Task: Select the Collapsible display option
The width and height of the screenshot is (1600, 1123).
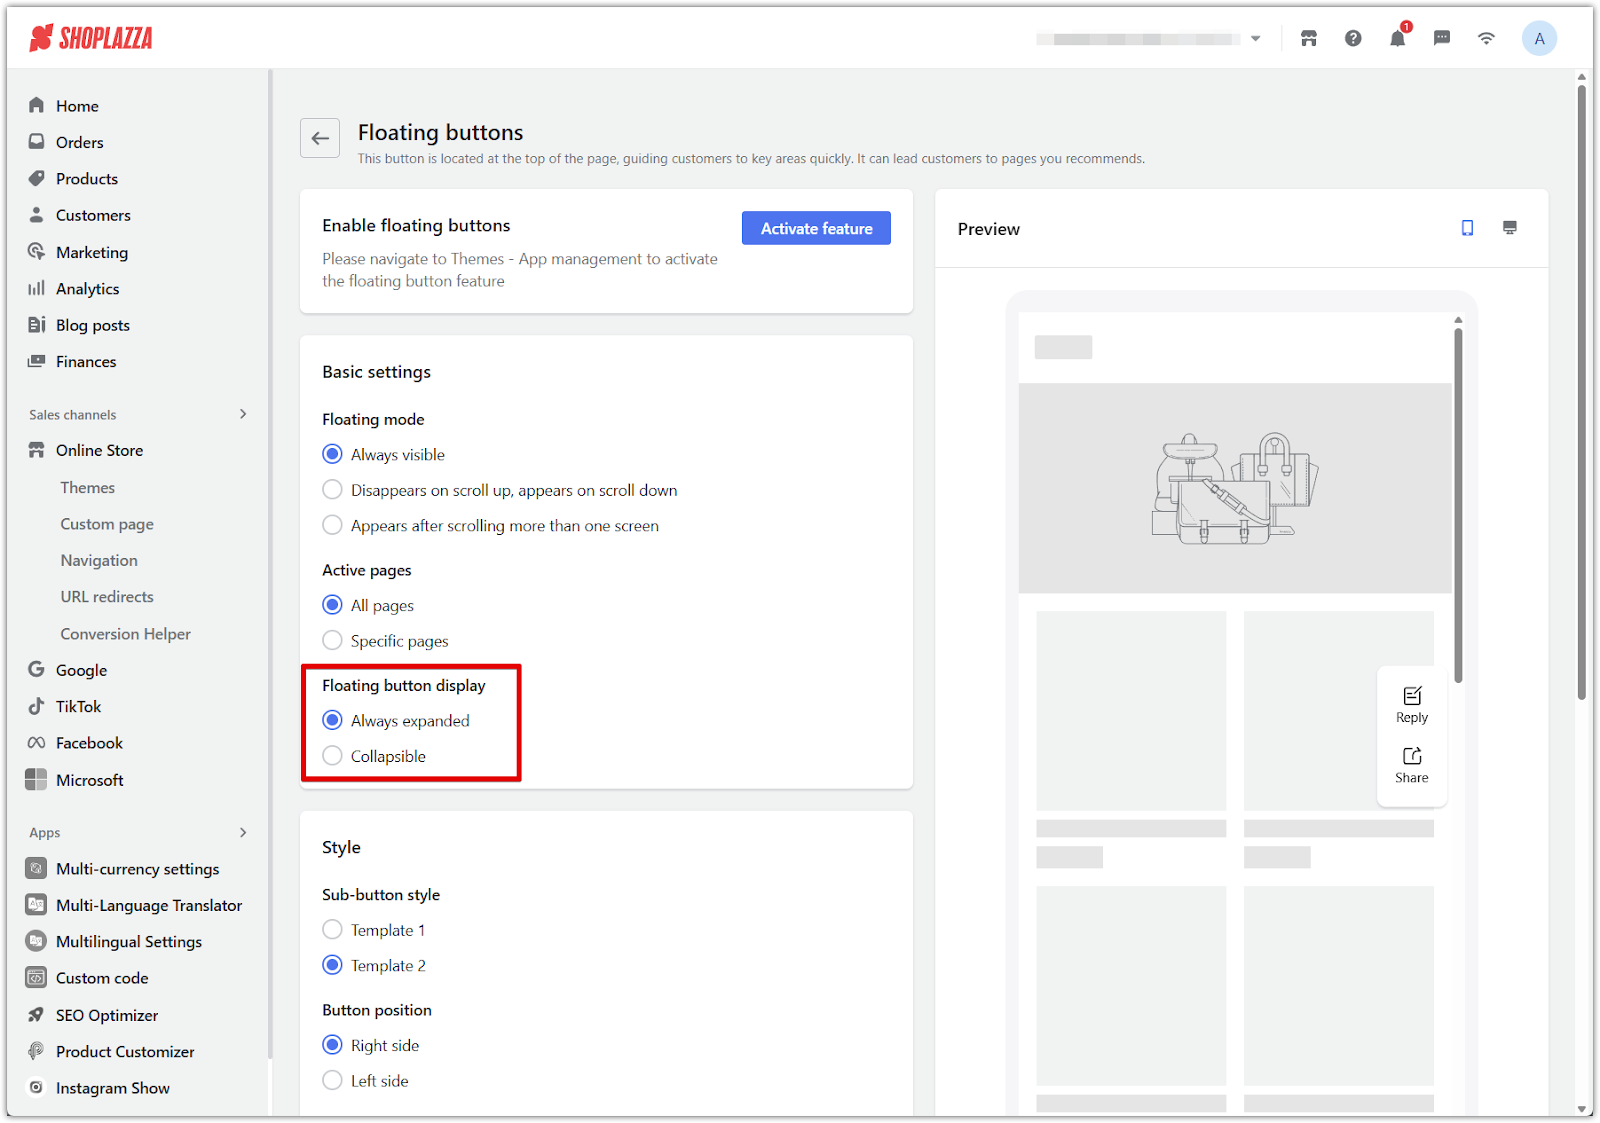Action: 333,756
